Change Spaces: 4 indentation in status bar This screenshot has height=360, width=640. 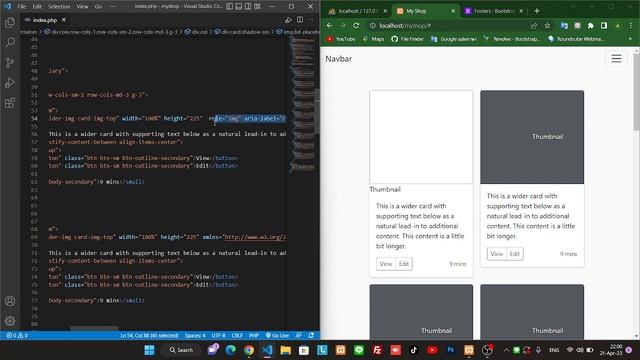coord(195,335)
